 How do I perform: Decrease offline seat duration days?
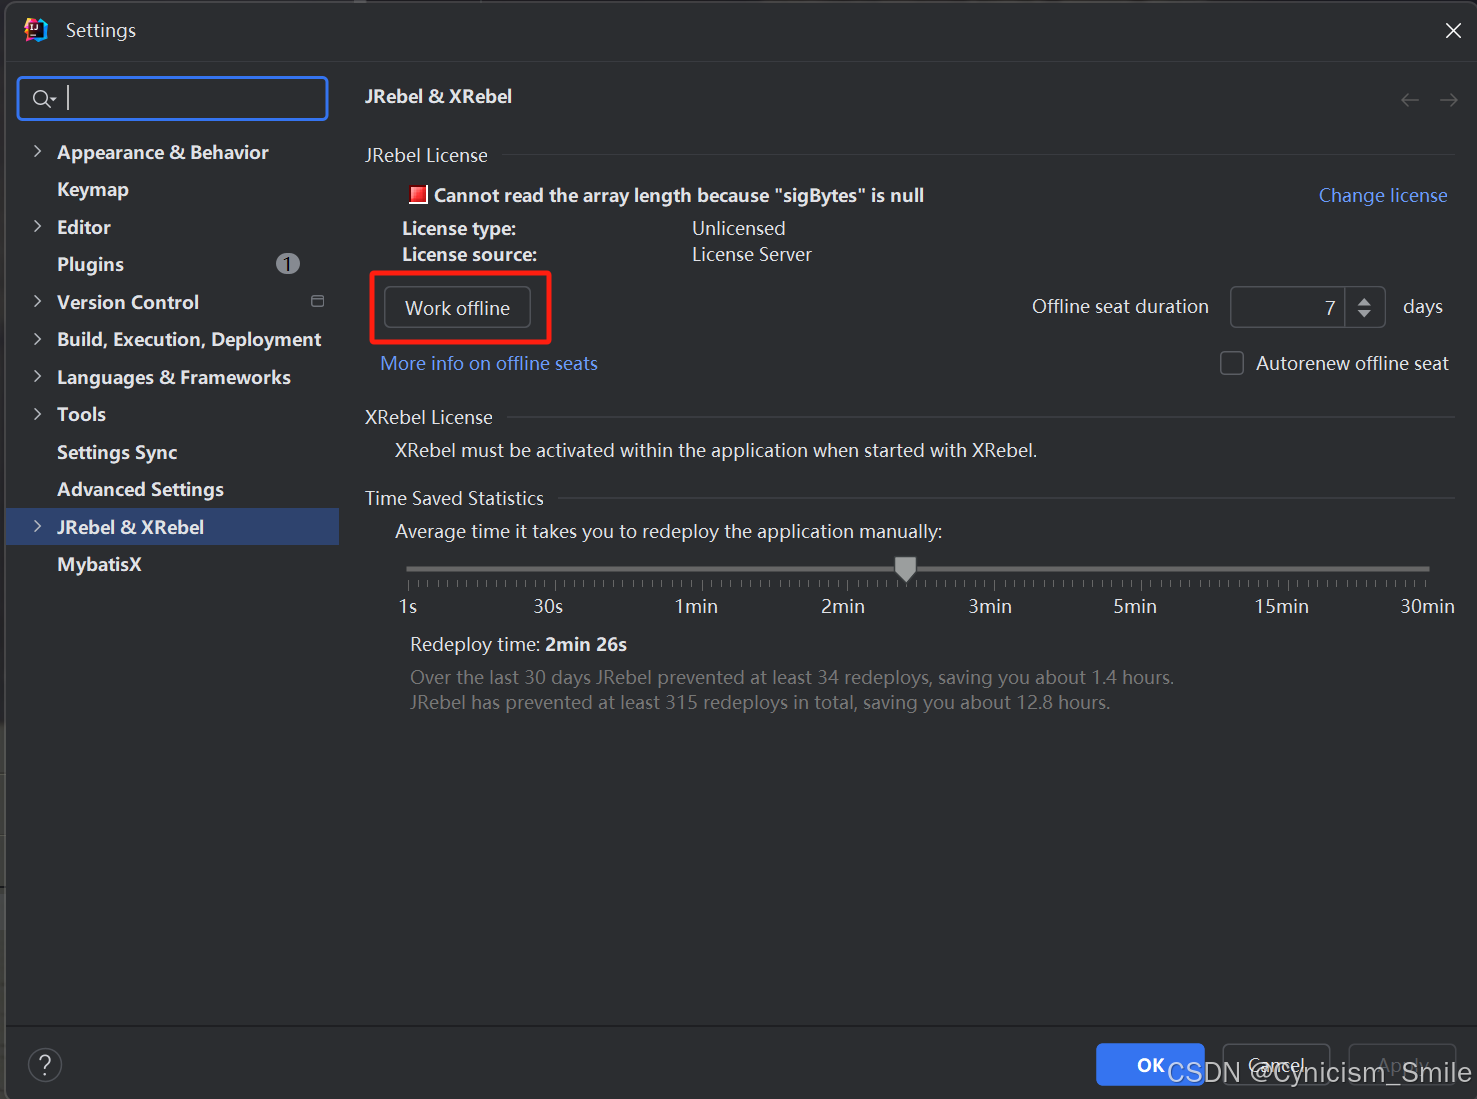click(x=1364, y=314)
